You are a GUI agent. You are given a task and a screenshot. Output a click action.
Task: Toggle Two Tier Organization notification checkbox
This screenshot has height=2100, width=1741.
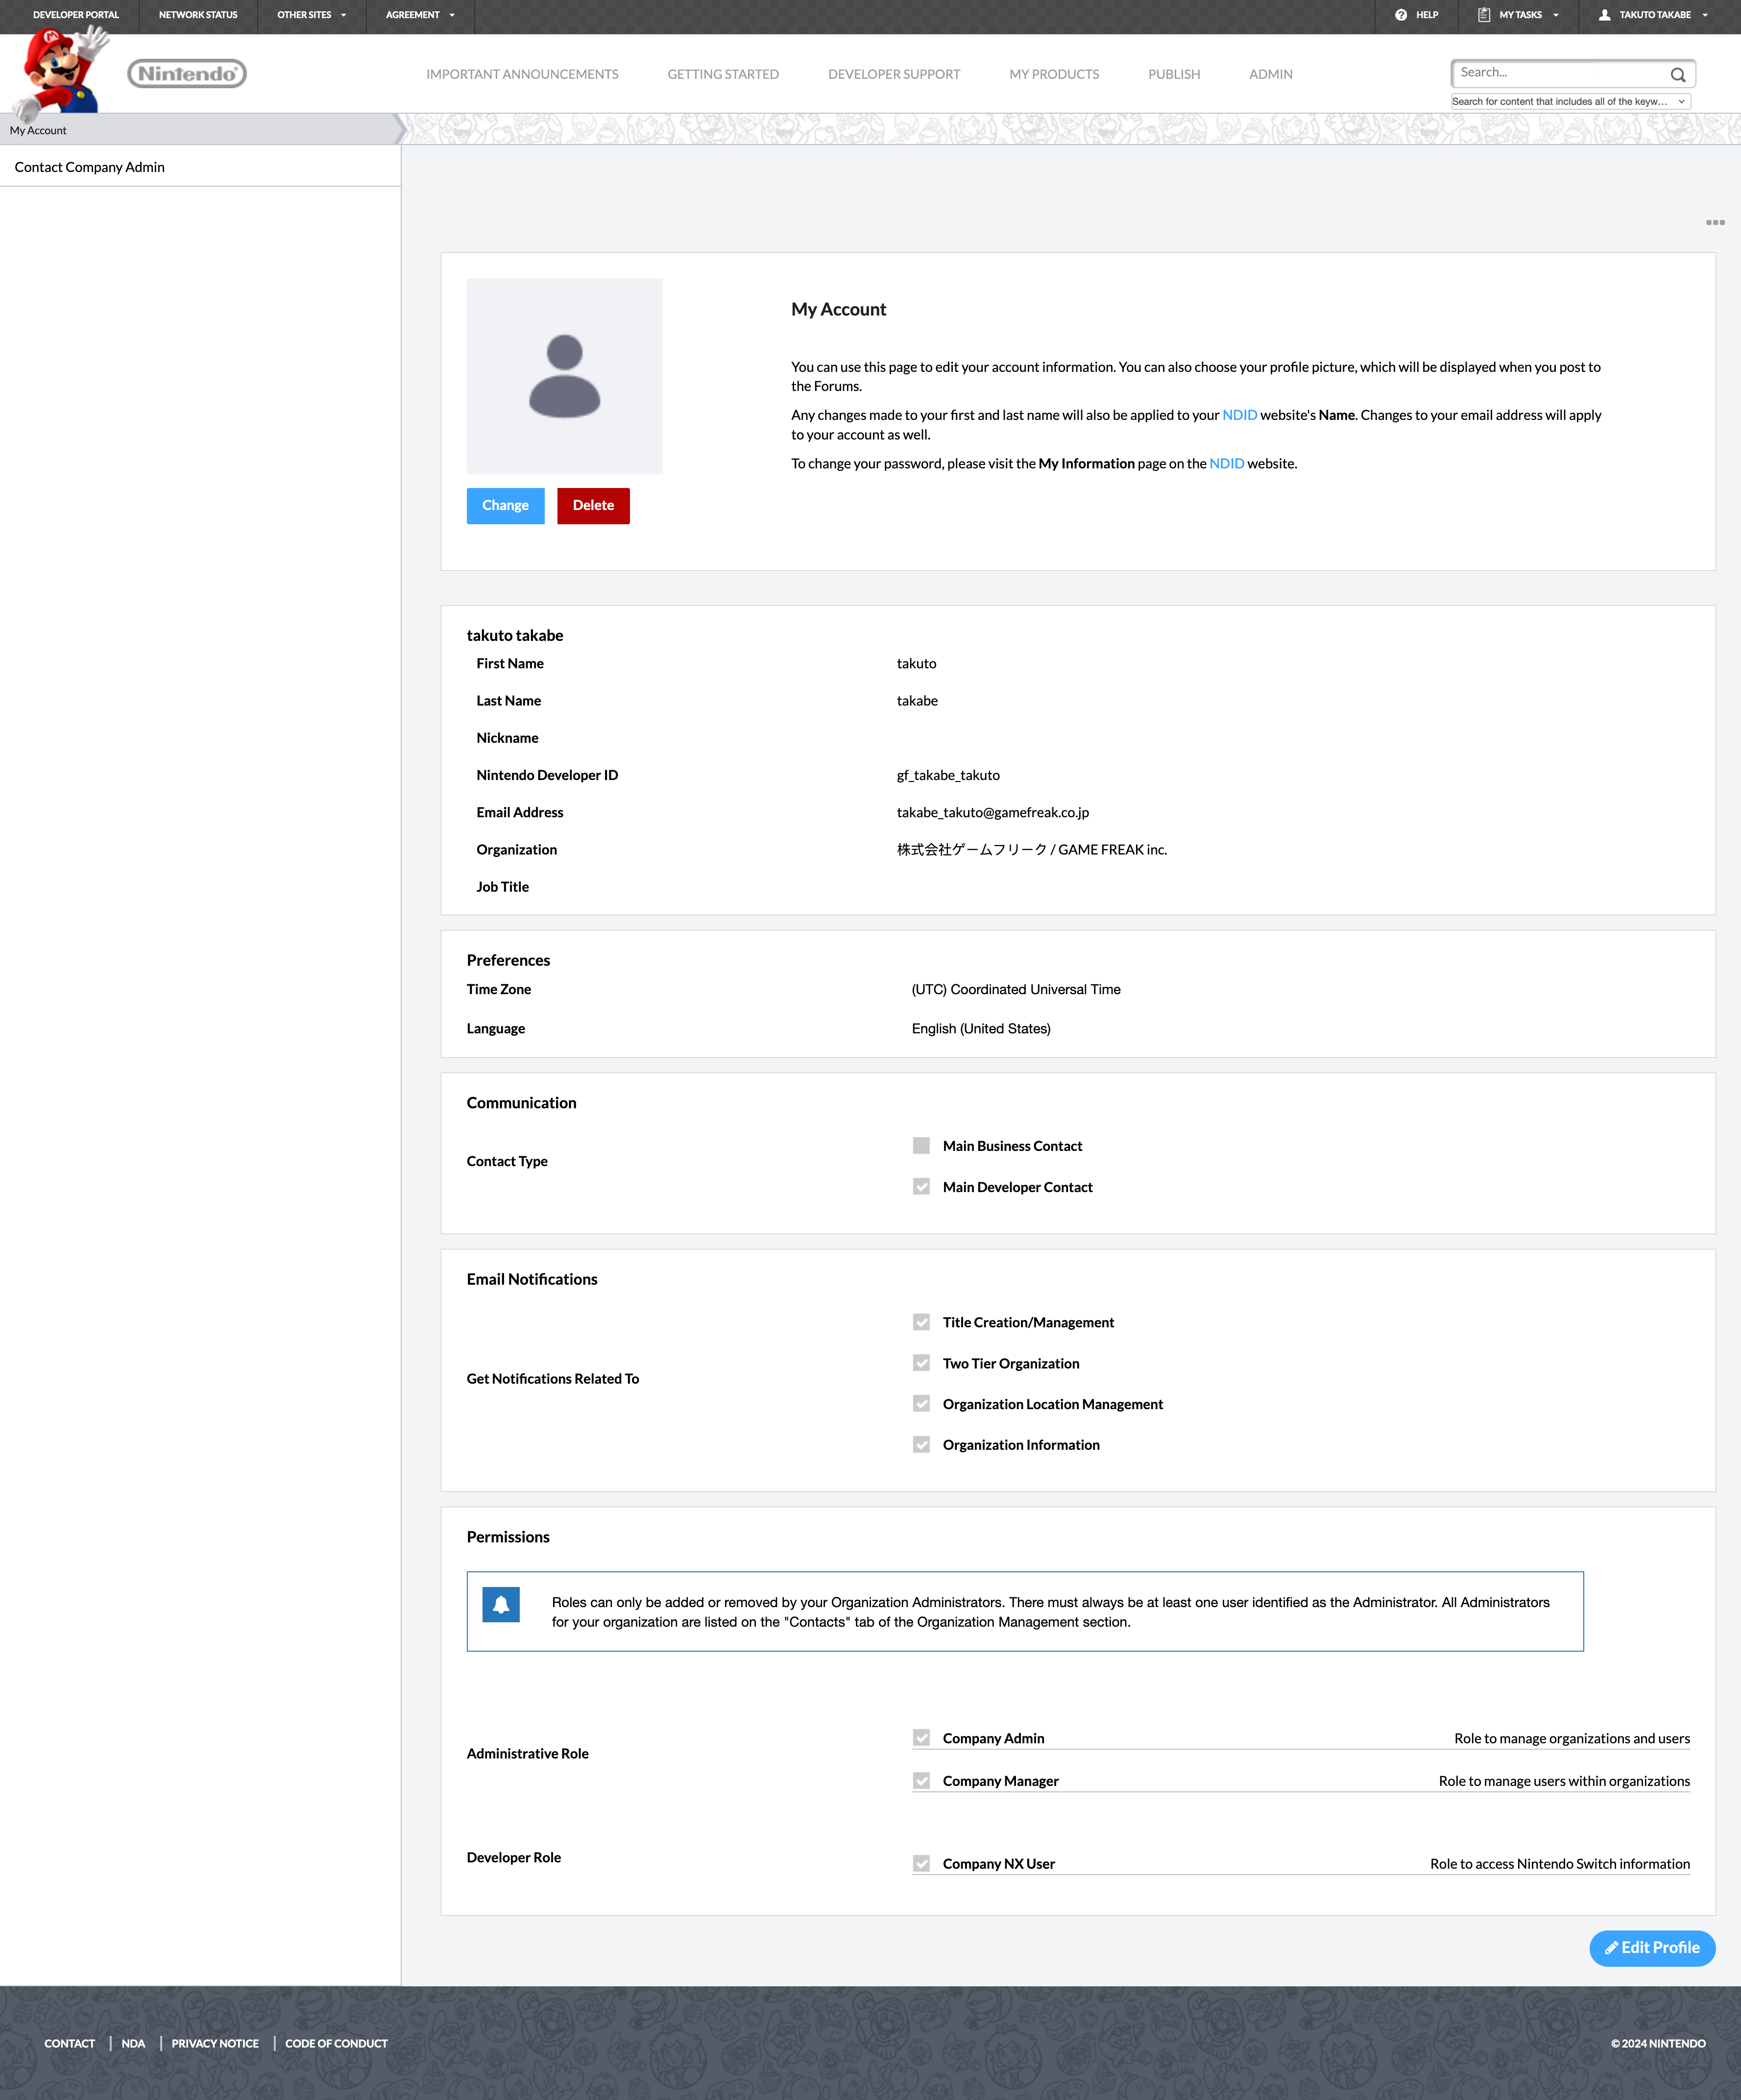(x=921, y=1363)
